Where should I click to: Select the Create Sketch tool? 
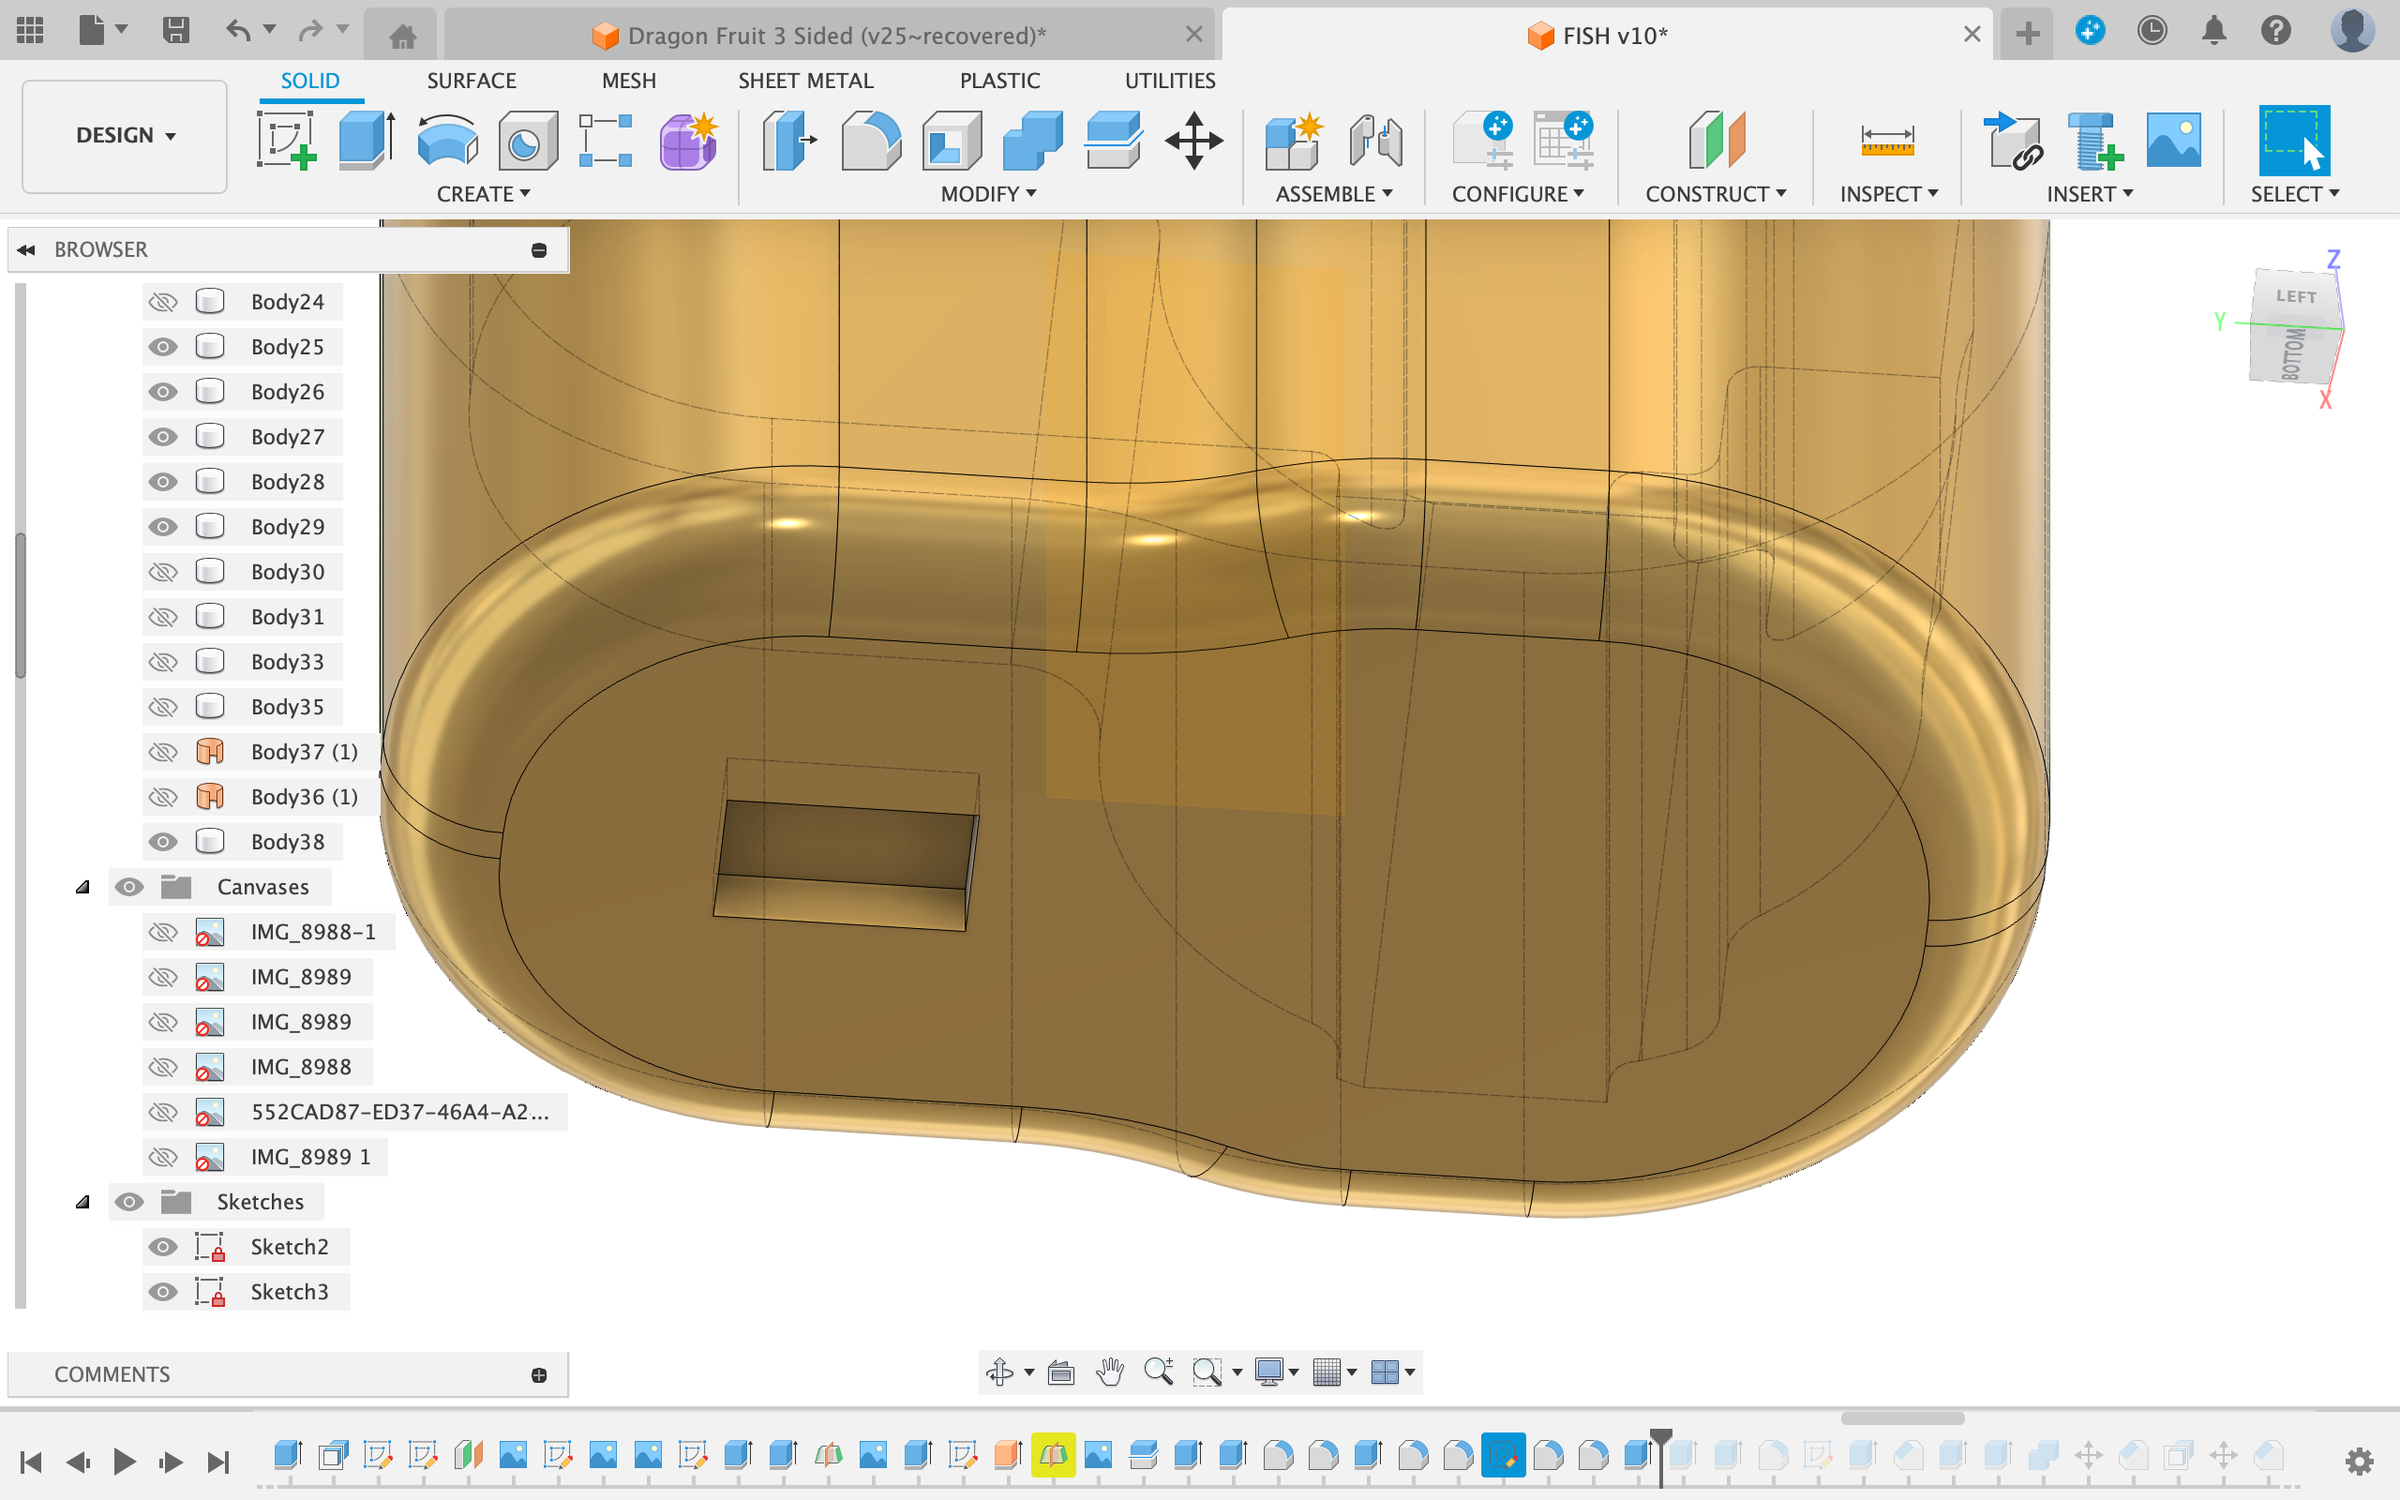[x=285, y=140]
